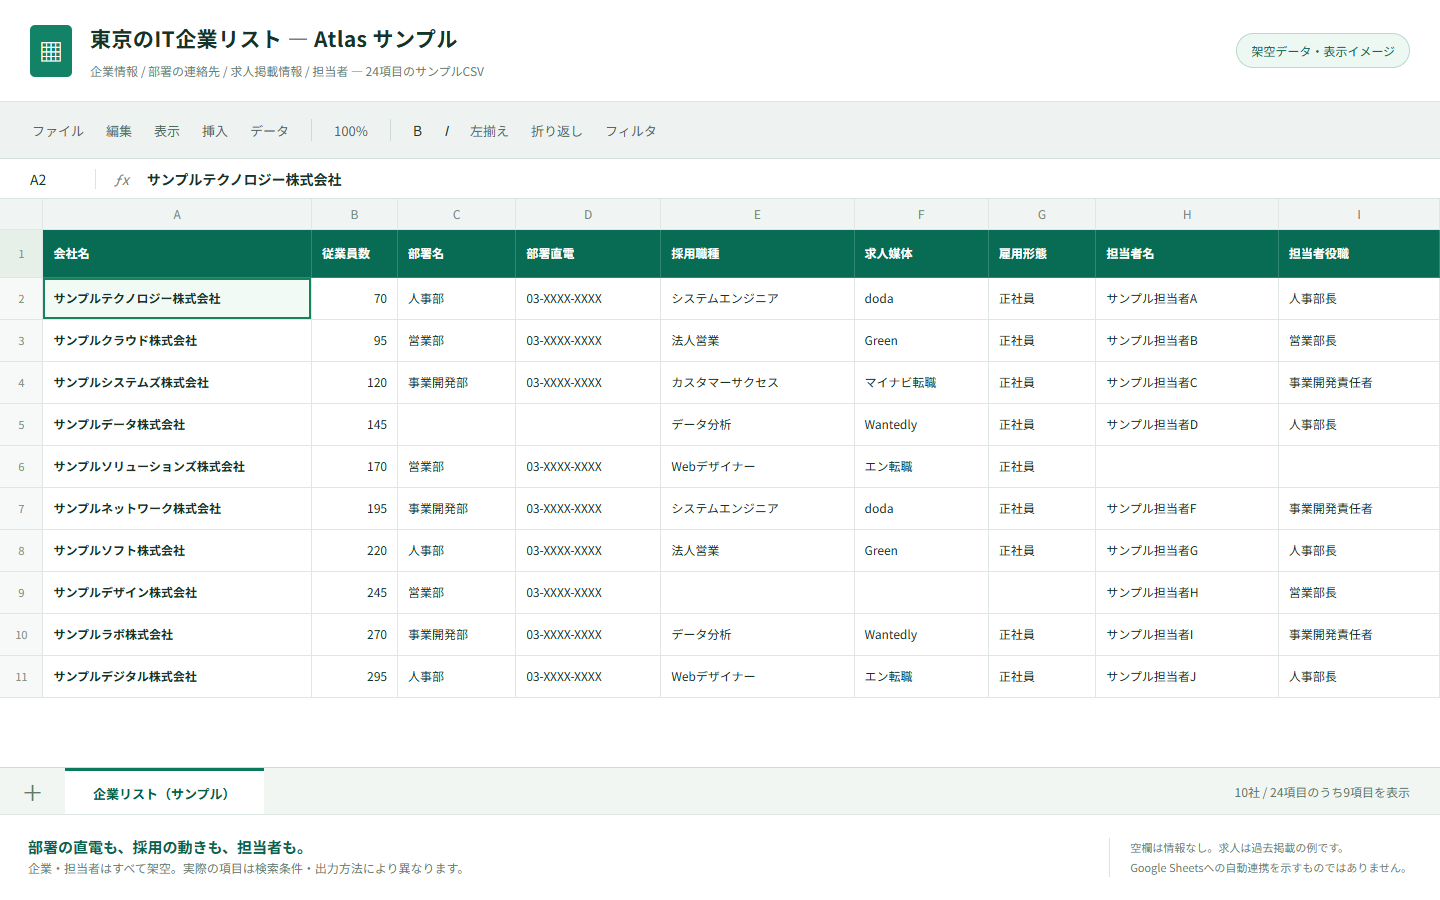Click the fx formula icon
Image resolution: width=1440 pixels, height=900 pixels.
pos(122,180)
